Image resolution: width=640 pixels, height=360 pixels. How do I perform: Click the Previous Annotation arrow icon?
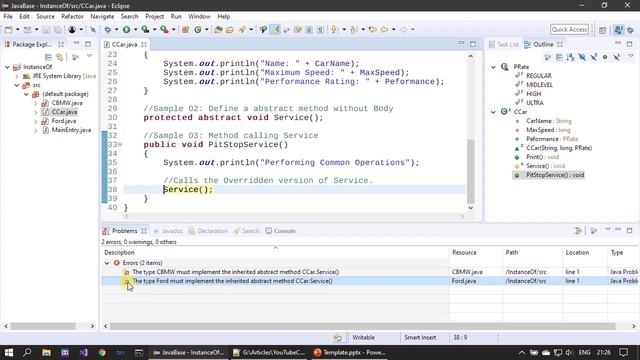(x=353, y=30)
